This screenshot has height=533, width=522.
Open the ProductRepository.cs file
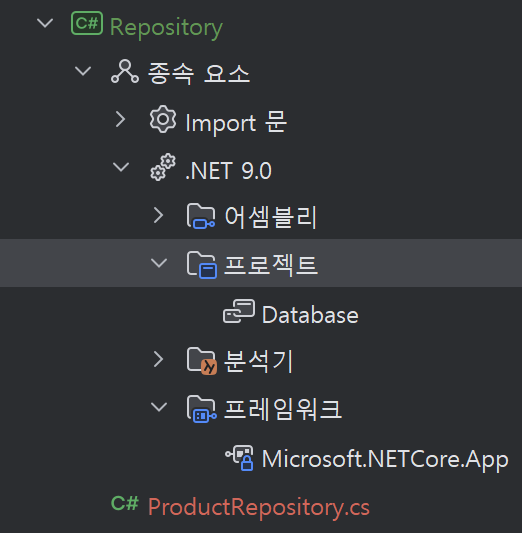tap(259, 508)
